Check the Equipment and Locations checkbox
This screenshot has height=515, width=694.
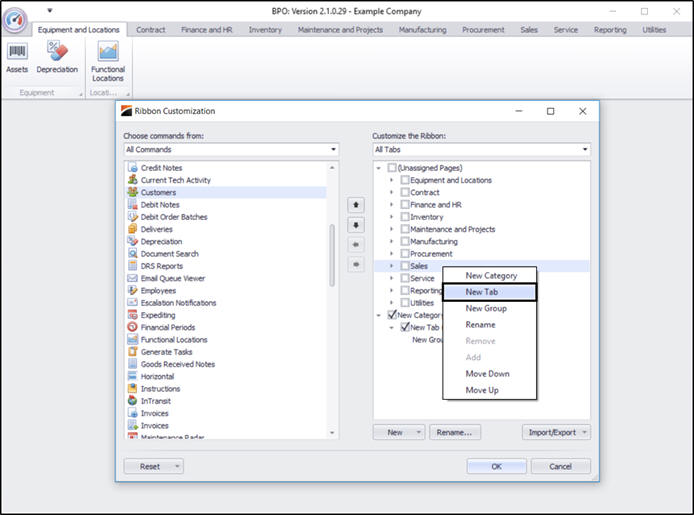(x=405, y=180)
